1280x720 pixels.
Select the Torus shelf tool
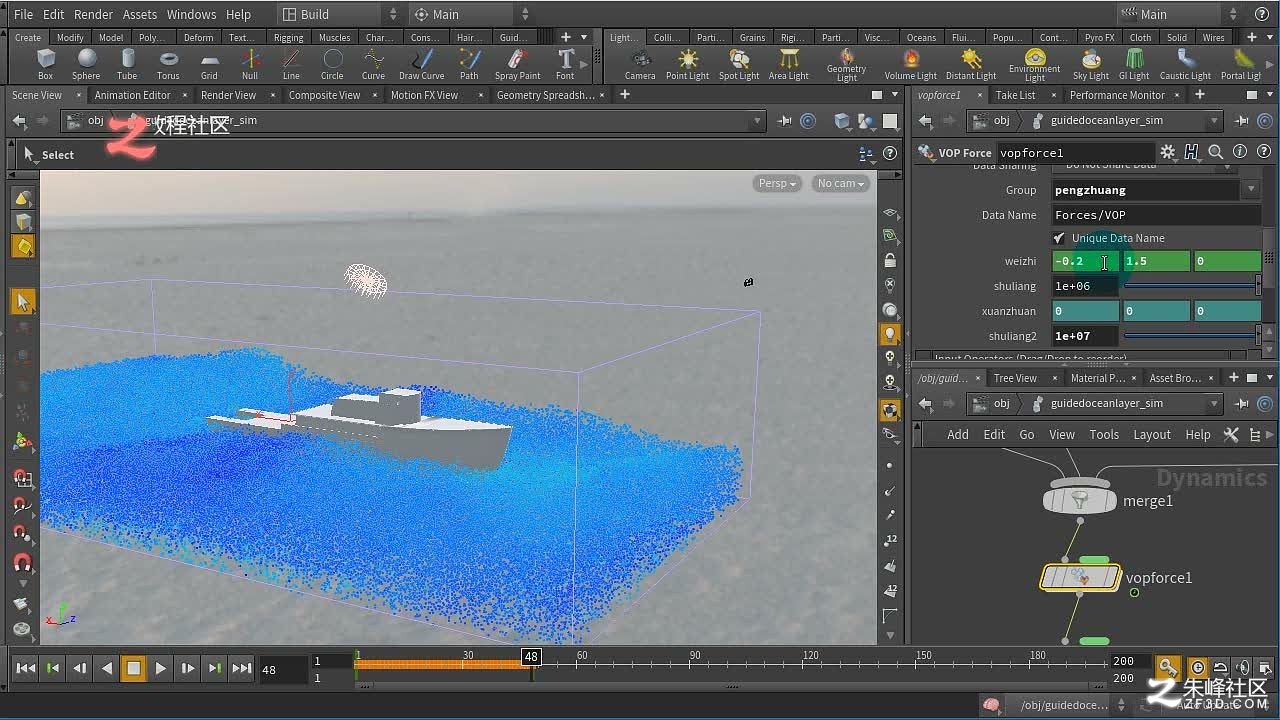[x=168, y=64]
